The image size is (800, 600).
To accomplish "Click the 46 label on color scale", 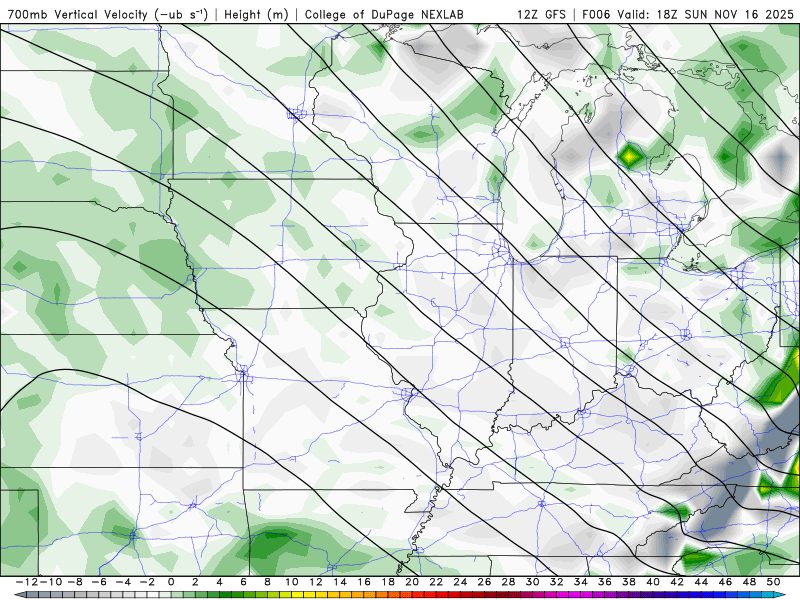I will [725, 582].
